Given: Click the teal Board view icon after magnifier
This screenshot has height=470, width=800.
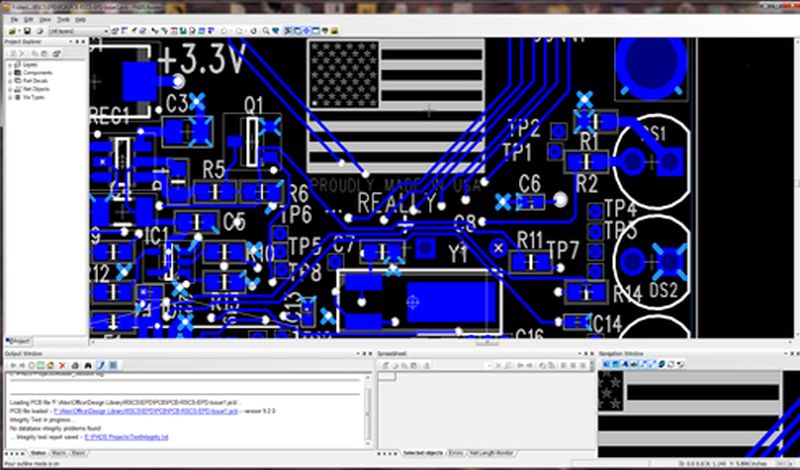Looking at the screenshot, I should [276, 31].
